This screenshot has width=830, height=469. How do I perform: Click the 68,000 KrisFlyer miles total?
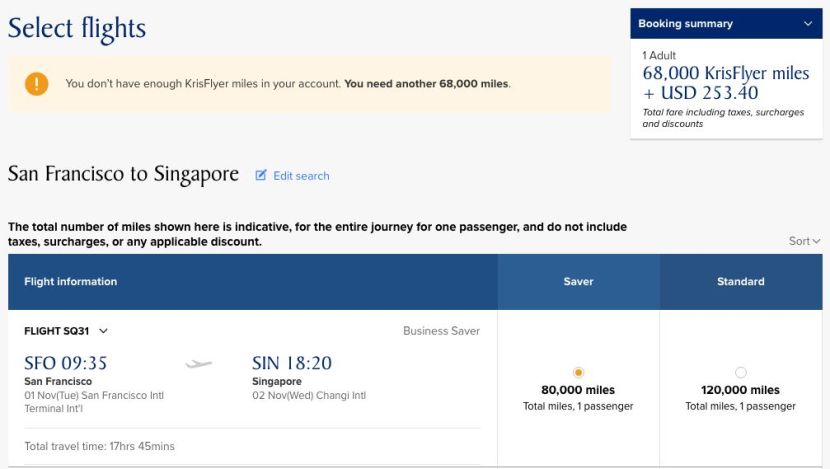725,73
